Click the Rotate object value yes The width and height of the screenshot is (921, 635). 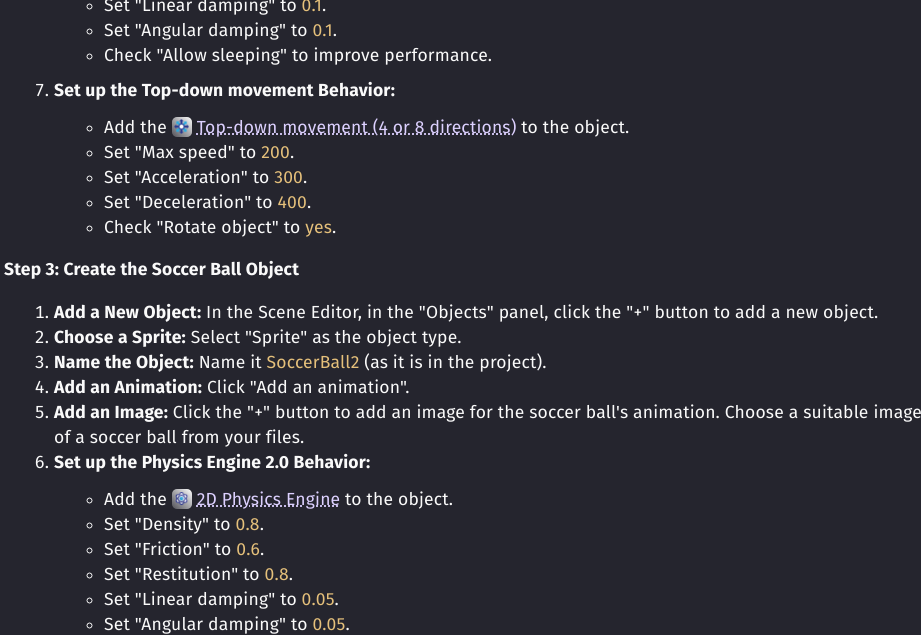[318, 227]
